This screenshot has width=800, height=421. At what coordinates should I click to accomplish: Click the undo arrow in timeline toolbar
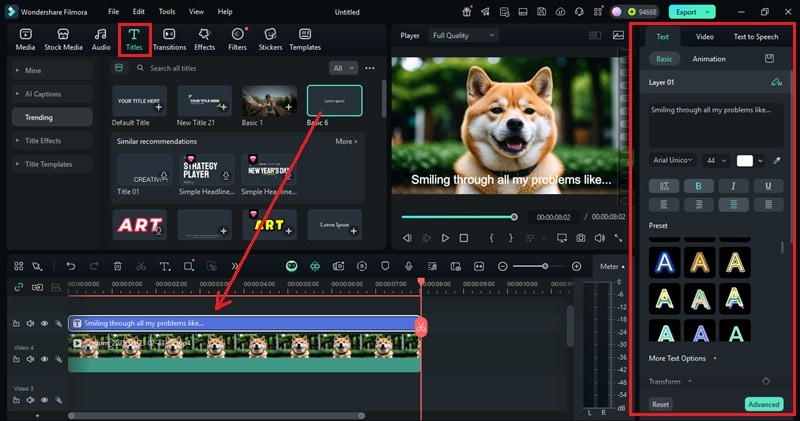[x=71, y=266]
